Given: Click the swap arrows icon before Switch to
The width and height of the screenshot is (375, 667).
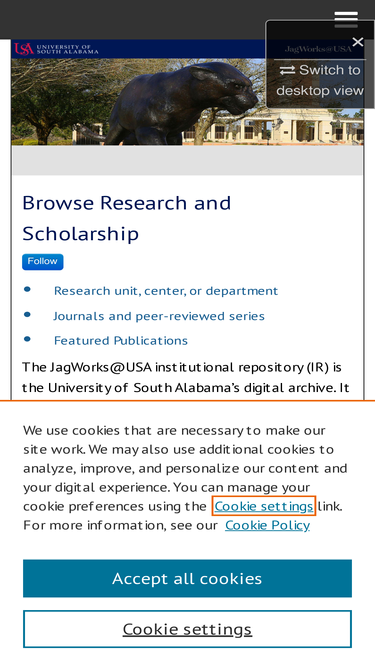Looking at the screenshot, I should pos(287,70).
